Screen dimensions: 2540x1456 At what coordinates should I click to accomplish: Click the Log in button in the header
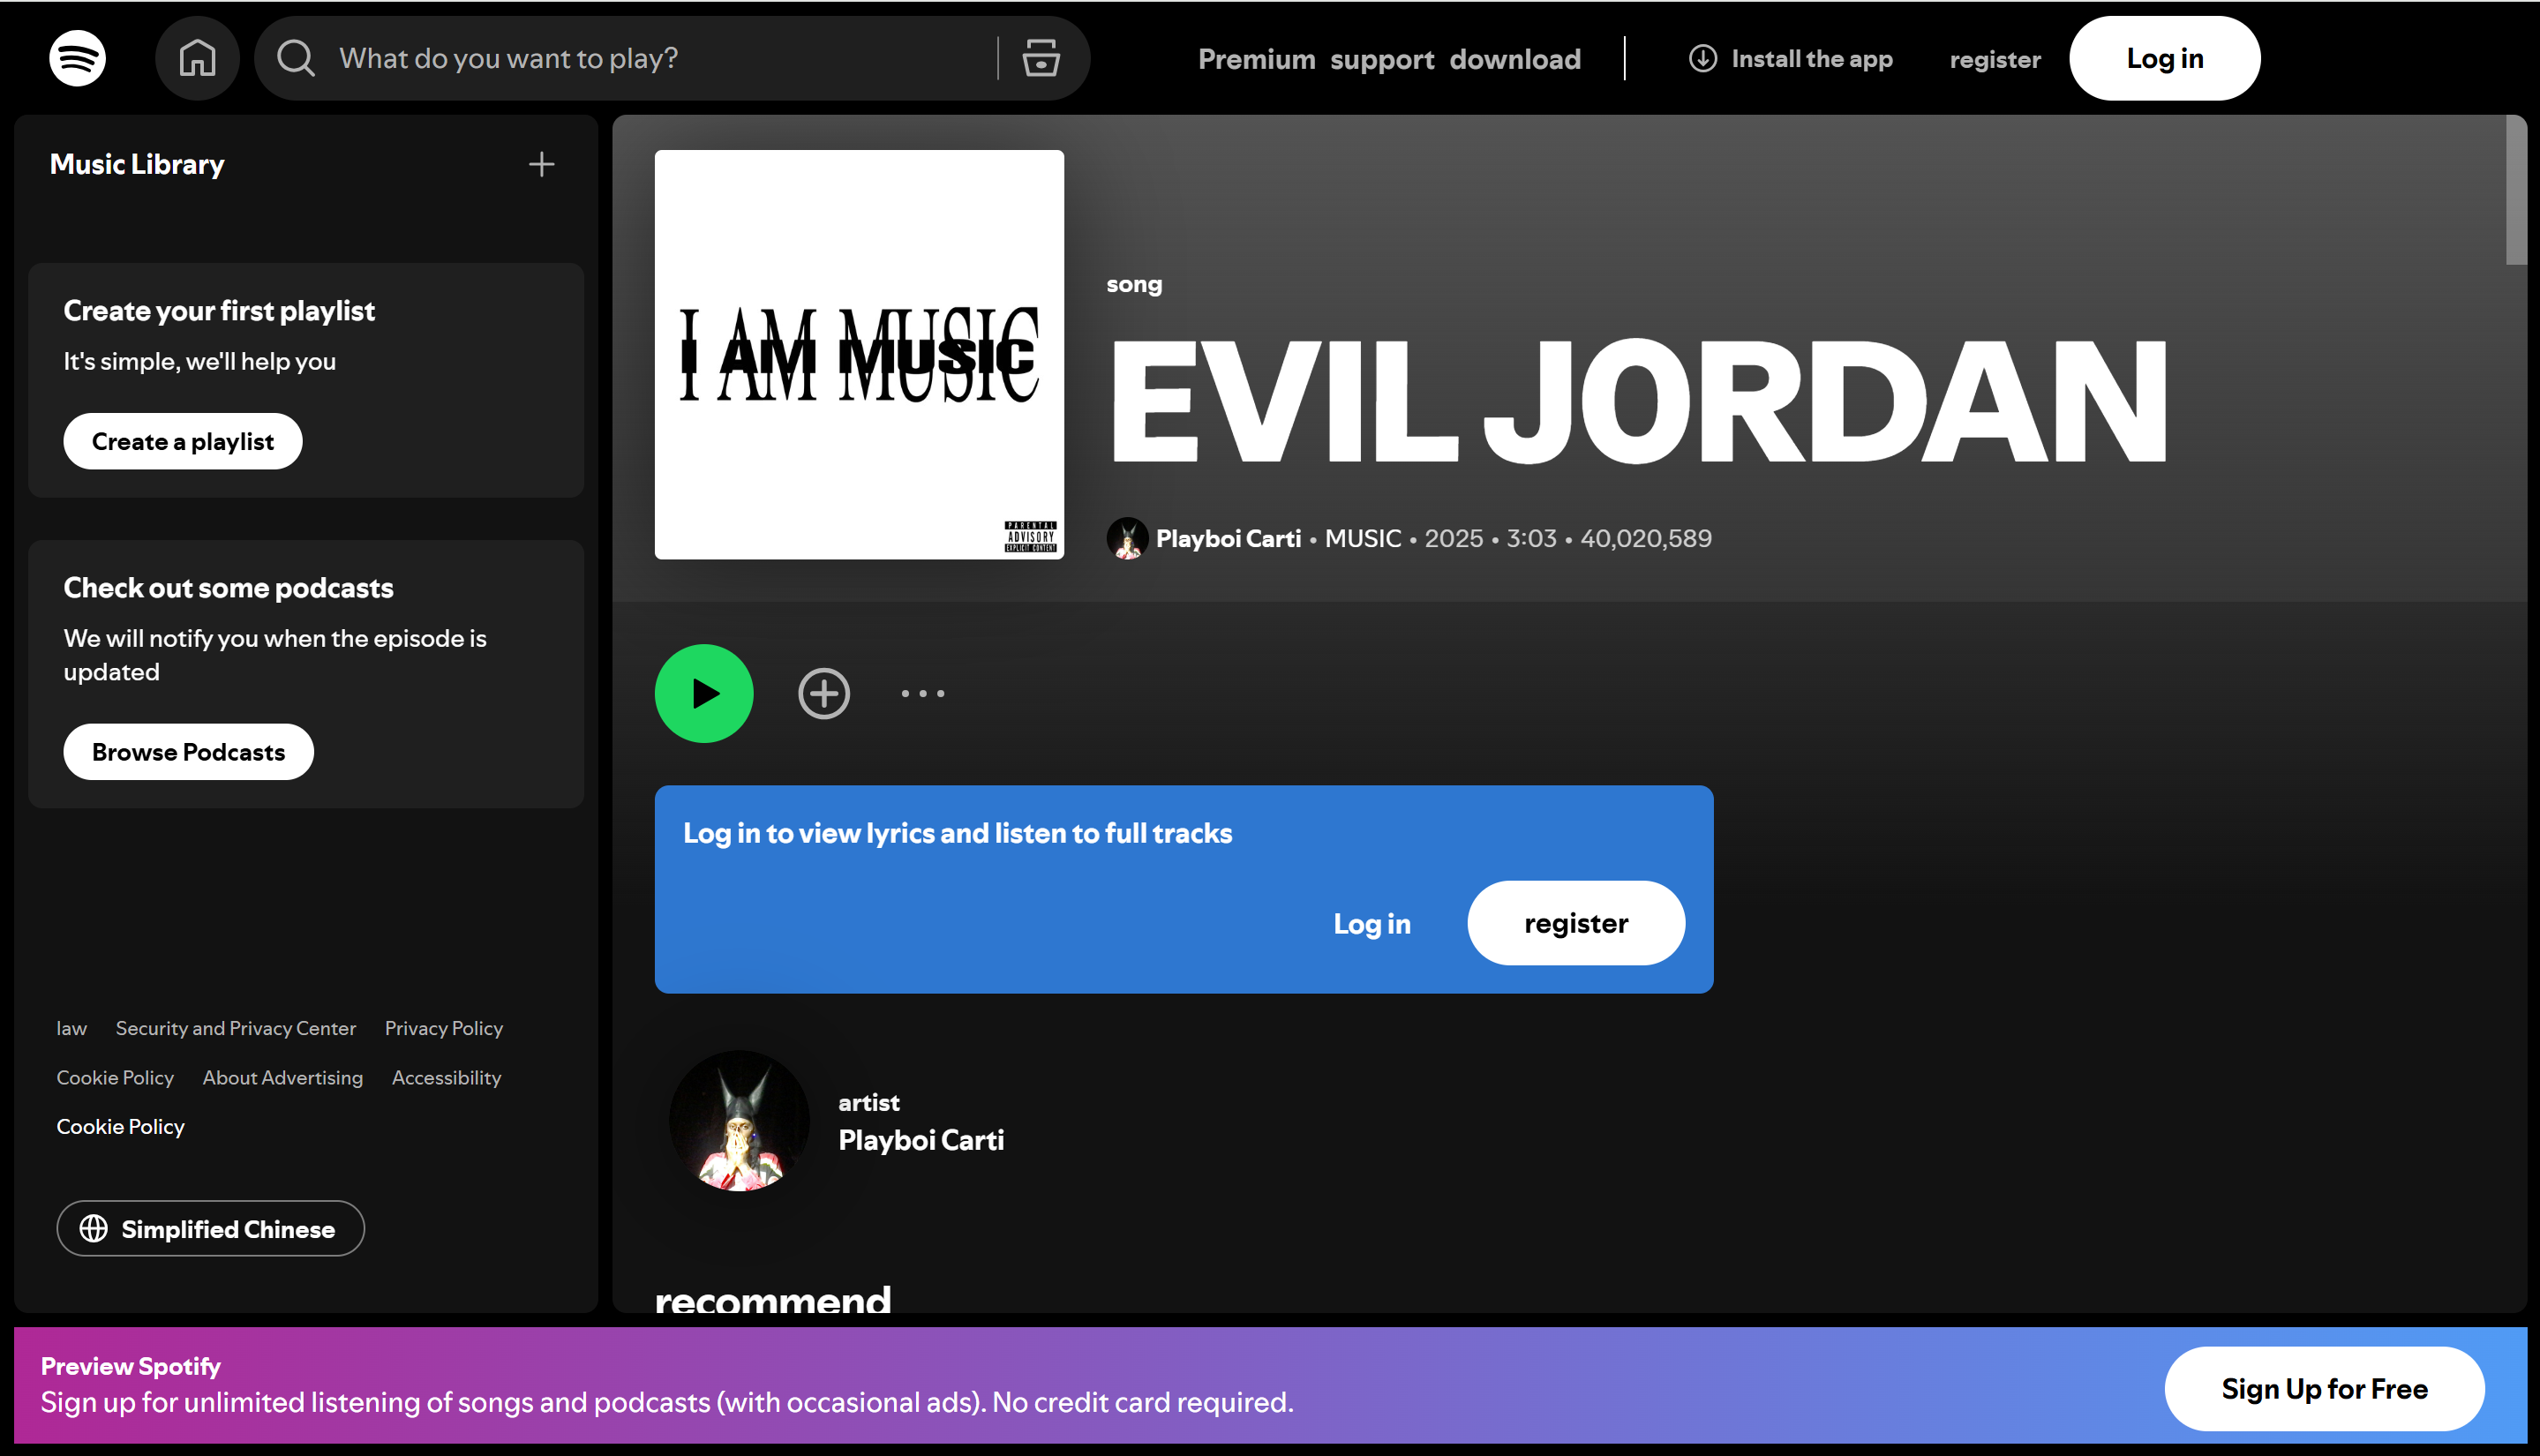point(2163,58)
